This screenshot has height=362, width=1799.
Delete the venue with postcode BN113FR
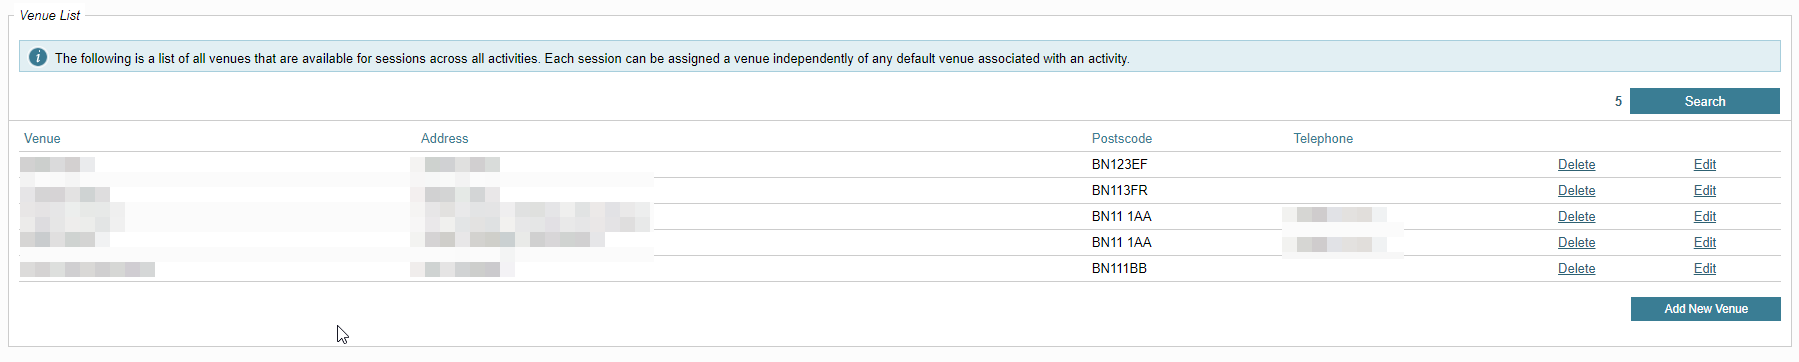click(1576, 191)
